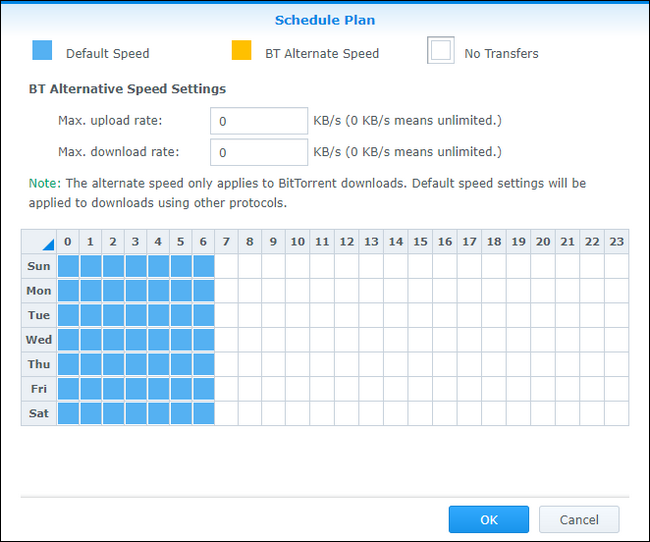The height and width of the screenshot is (542, 650).
Task: Click the select-all triangle grid corner
Action: click(39, 242)
